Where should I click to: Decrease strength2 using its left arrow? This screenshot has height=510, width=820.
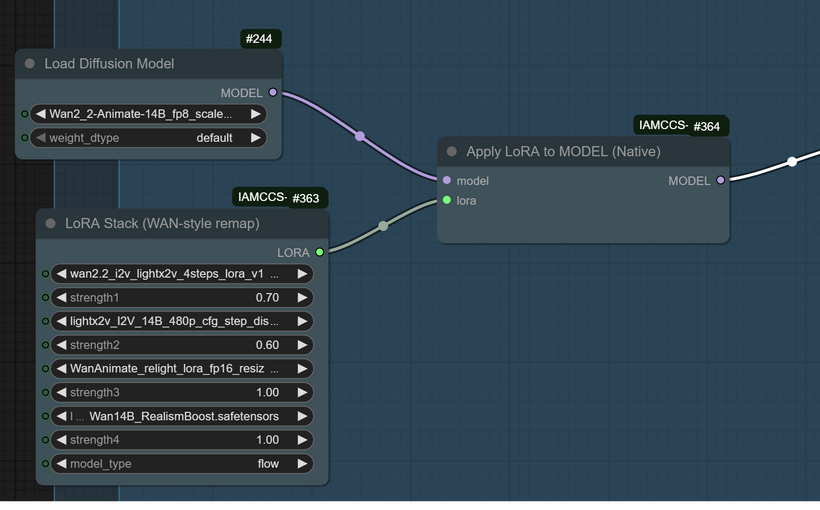(x=61, y=345)
